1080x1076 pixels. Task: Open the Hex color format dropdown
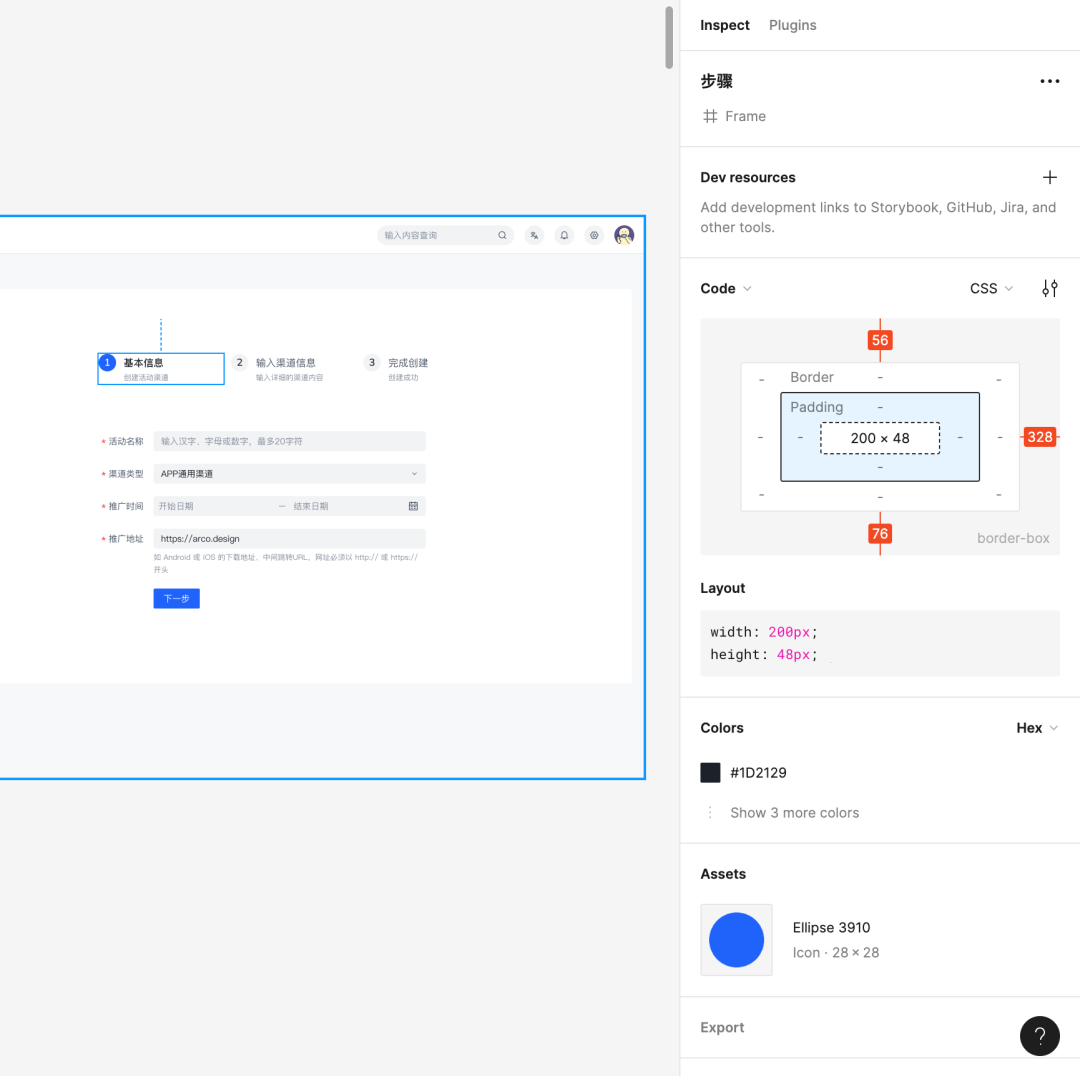(1037, 728)
